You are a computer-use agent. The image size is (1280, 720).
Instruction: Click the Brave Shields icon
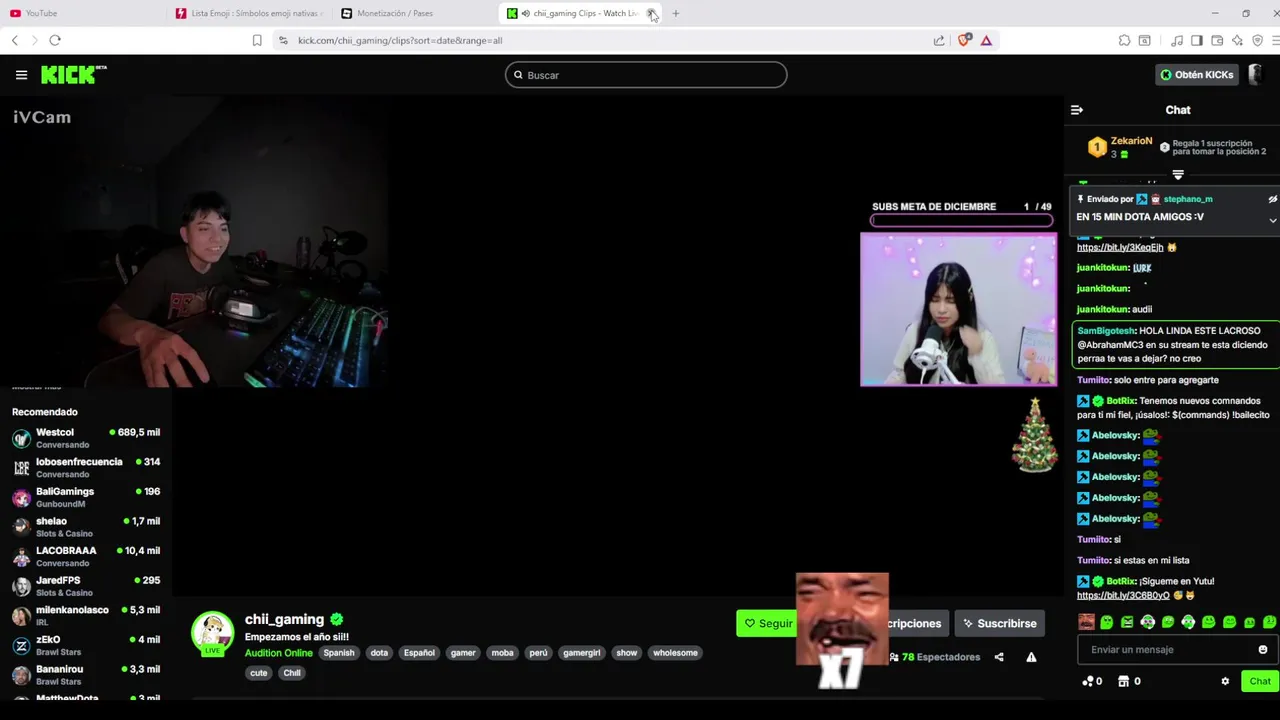pos(964,41)
